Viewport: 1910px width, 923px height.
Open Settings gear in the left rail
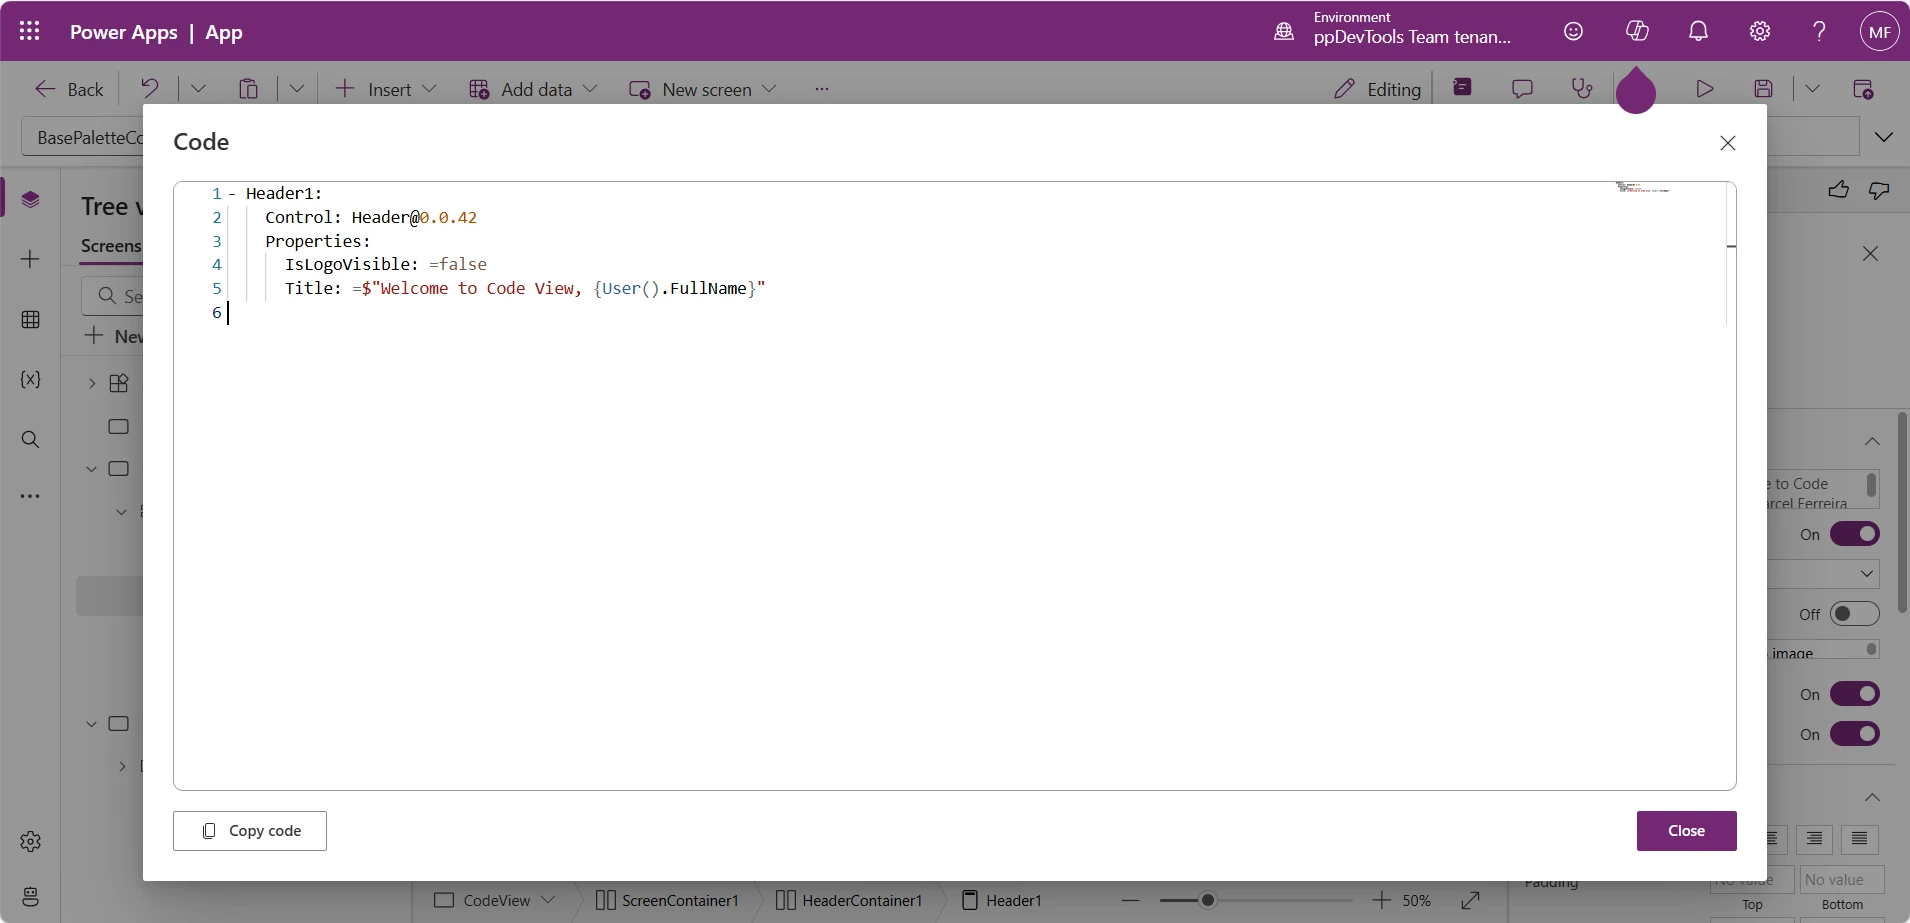coord(30,842)
